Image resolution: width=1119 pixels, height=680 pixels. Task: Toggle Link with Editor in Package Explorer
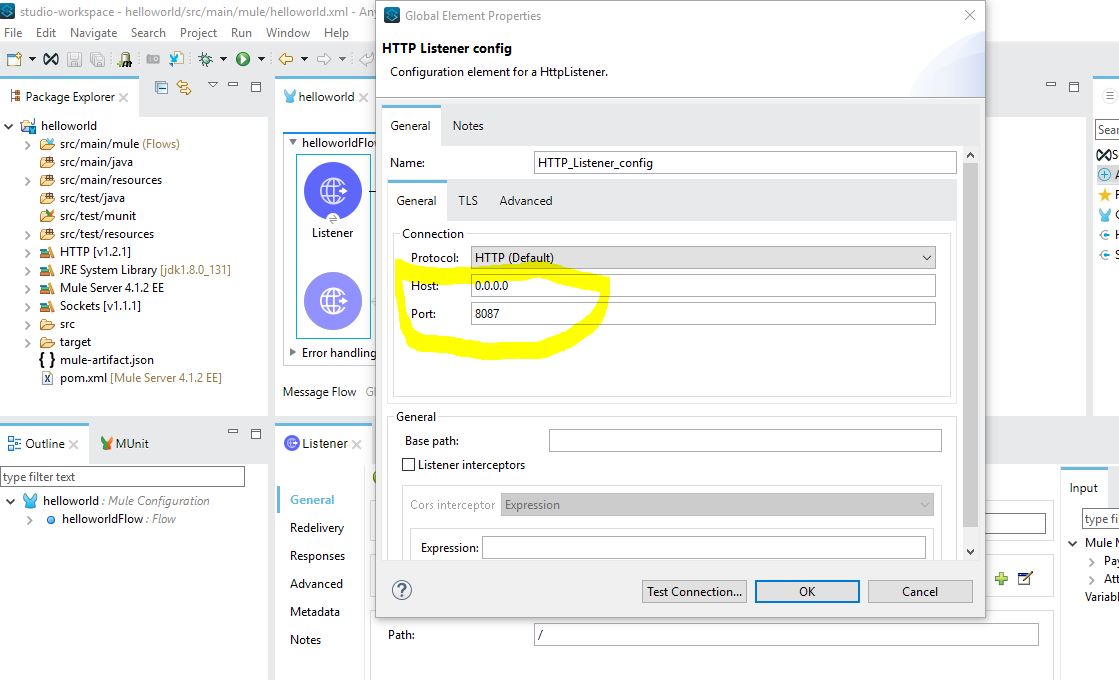coord(184,88)
